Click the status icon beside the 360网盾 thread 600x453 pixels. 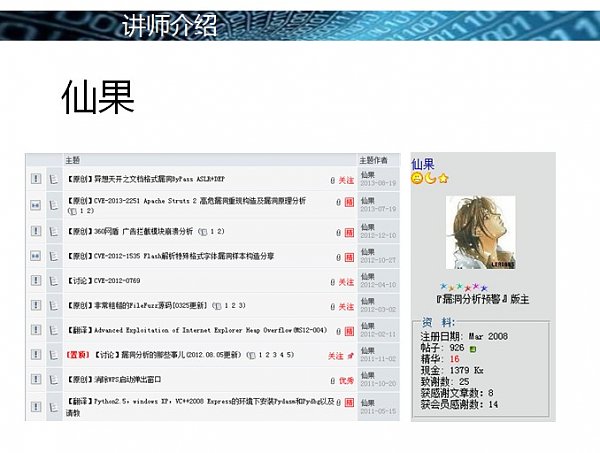[36, 231]
